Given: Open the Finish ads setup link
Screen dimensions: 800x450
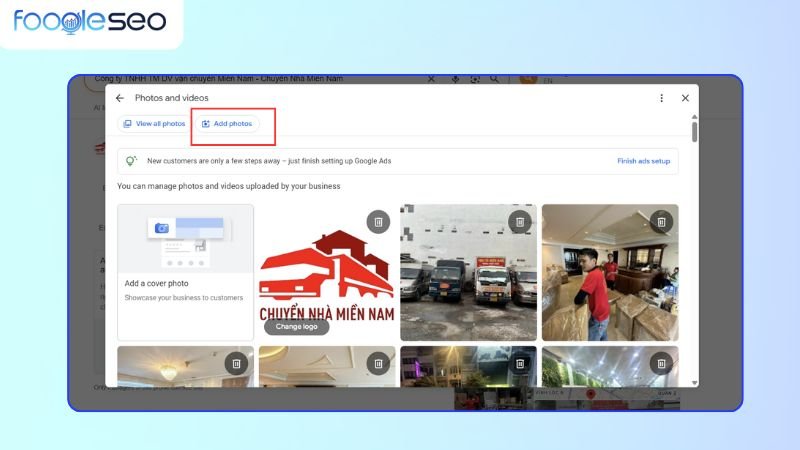Looking at the screenshot, I should [x=643, y=161].
